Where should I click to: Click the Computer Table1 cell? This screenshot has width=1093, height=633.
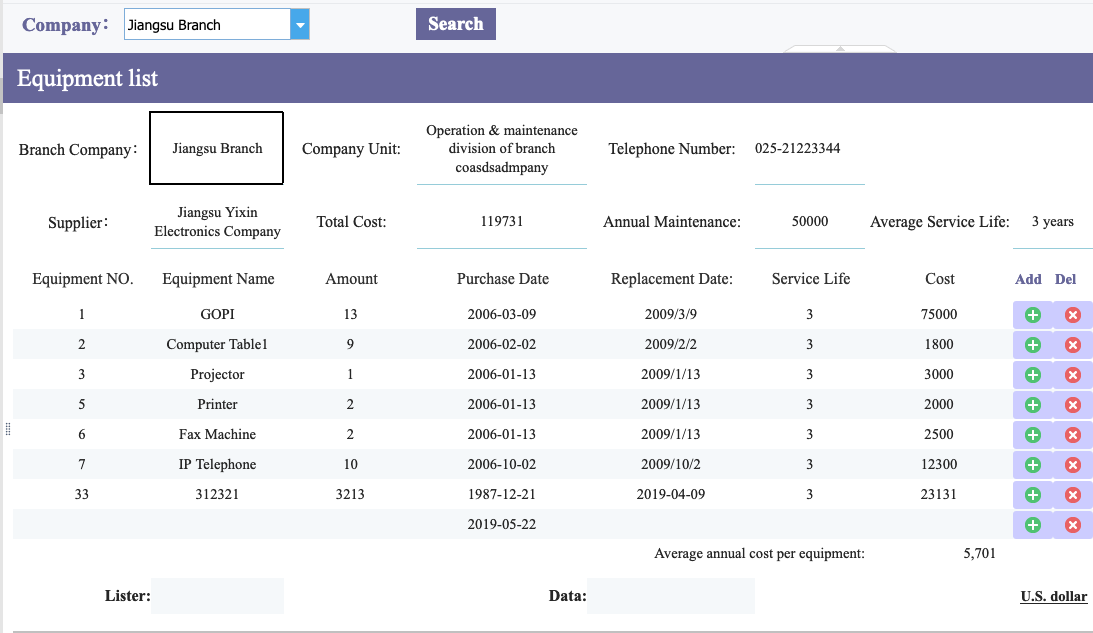tap(217, 344)
